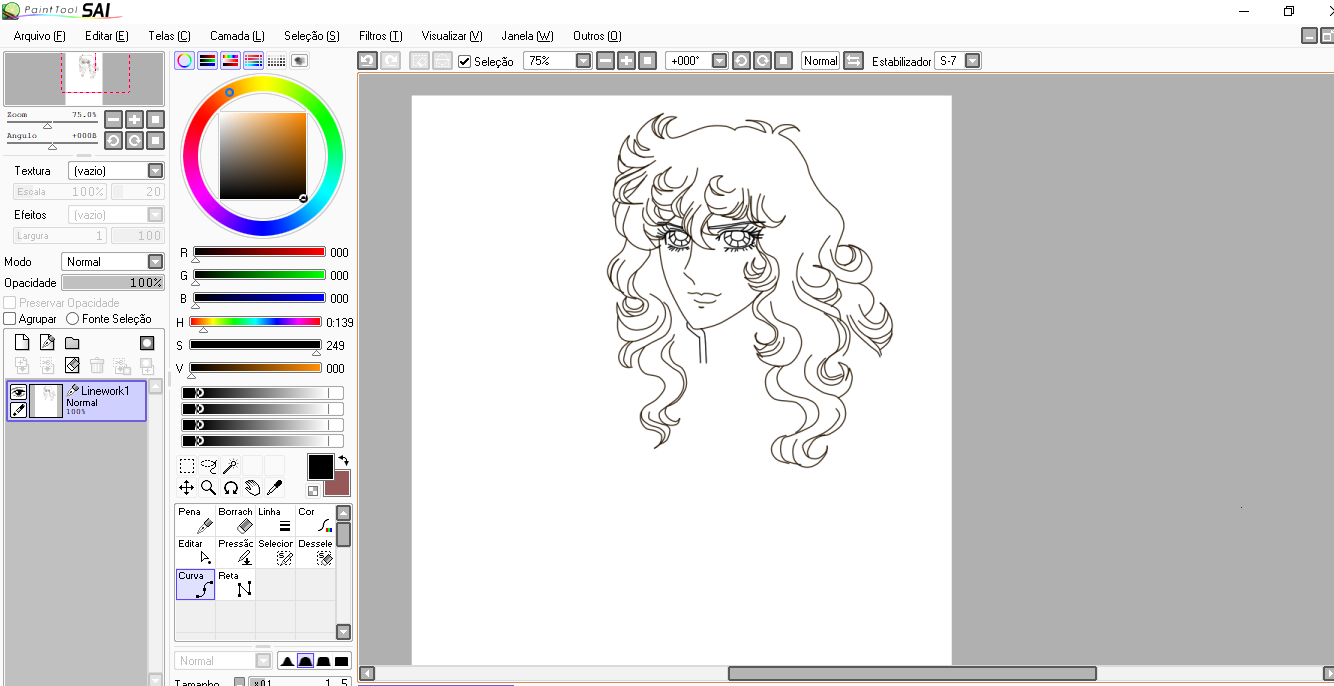Screen dimensions: 1334x686
Task: Activate the rotate view tool
Action: (x=231, y=488)
